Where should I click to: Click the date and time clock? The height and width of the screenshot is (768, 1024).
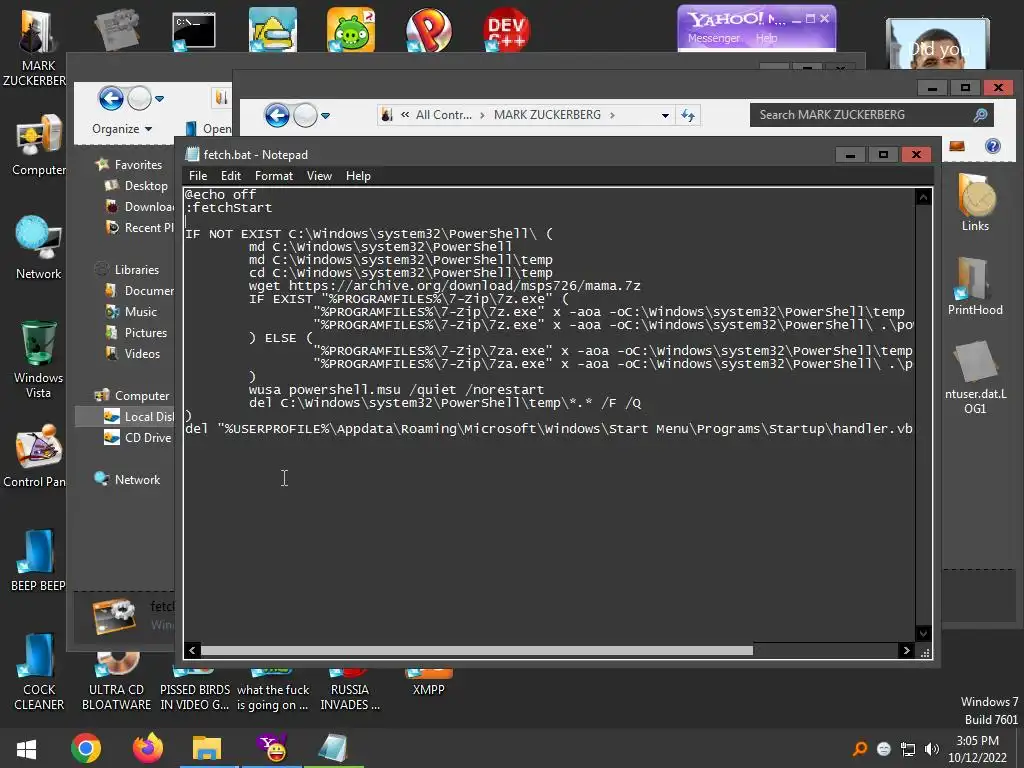[x=978, y=749]
